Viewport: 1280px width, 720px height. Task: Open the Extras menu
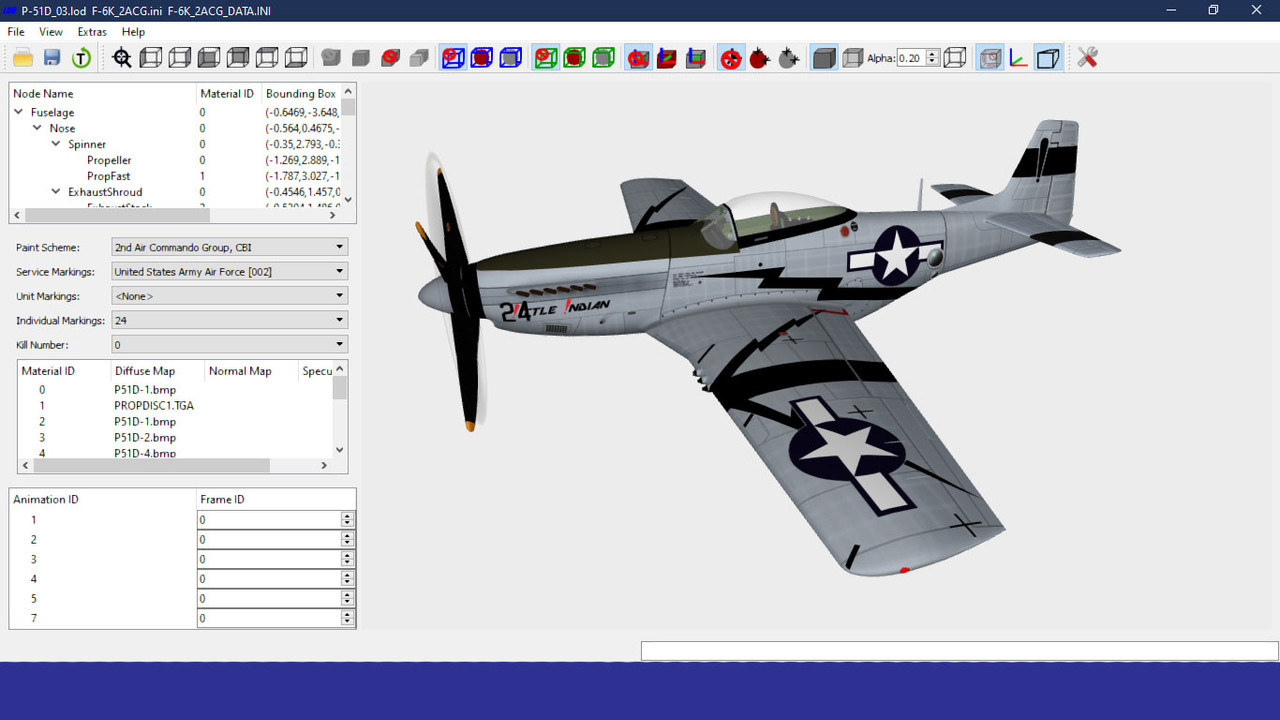(x=92, y=32)
